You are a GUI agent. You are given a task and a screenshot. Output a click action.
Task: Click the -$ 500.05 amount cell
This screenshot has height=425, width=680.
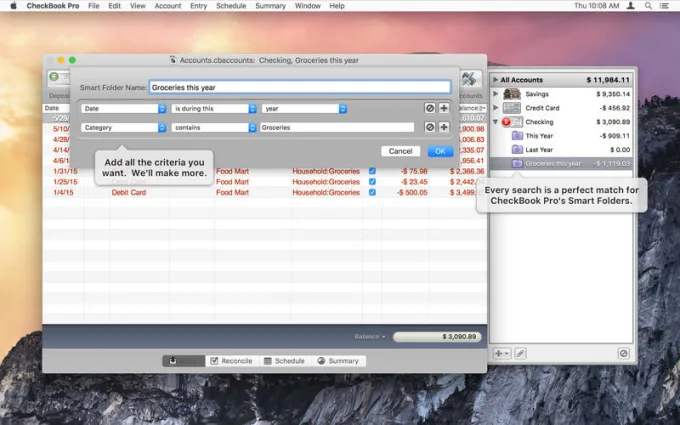pyautogui.click(x=412, y=192)
